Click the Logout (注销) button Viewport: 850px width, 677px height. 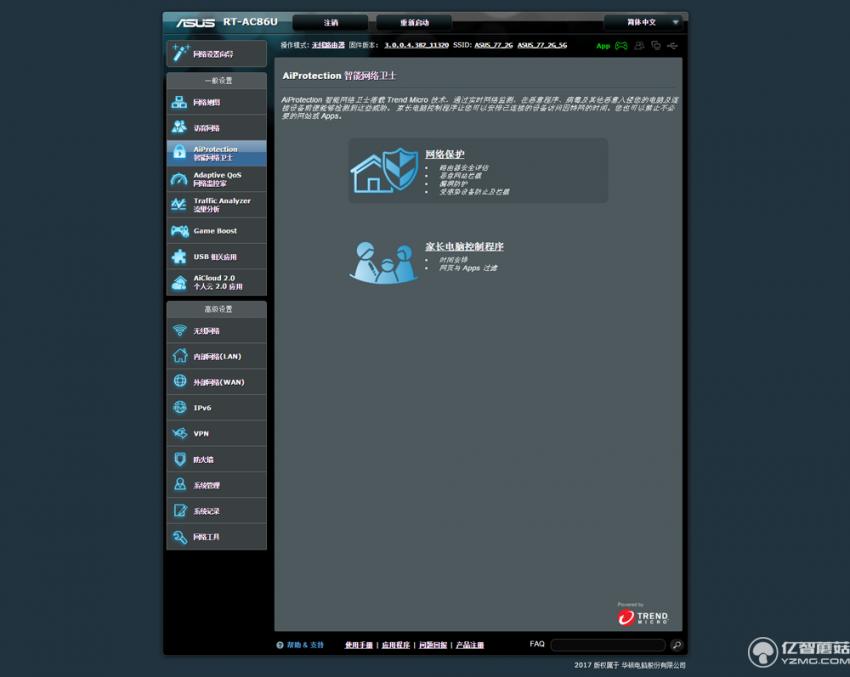331,22
